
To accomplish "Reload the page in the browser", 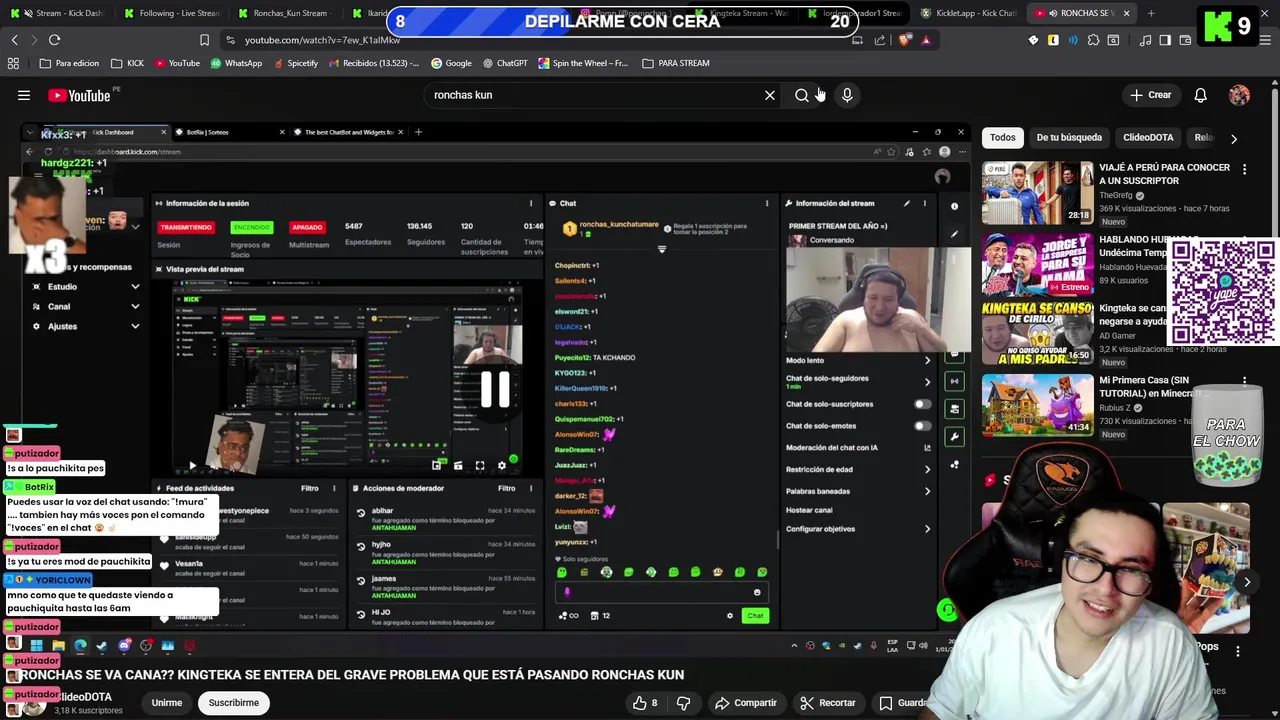I will point(54,40).
